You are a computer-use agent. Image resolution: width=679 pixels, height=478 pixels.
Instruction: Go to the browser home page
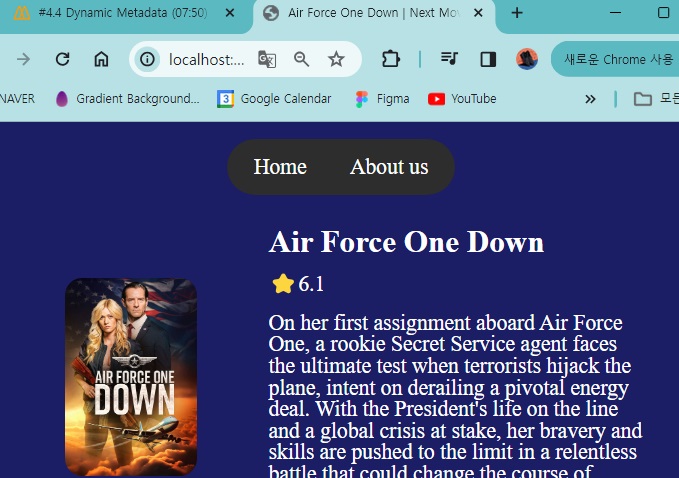point(101,59)
